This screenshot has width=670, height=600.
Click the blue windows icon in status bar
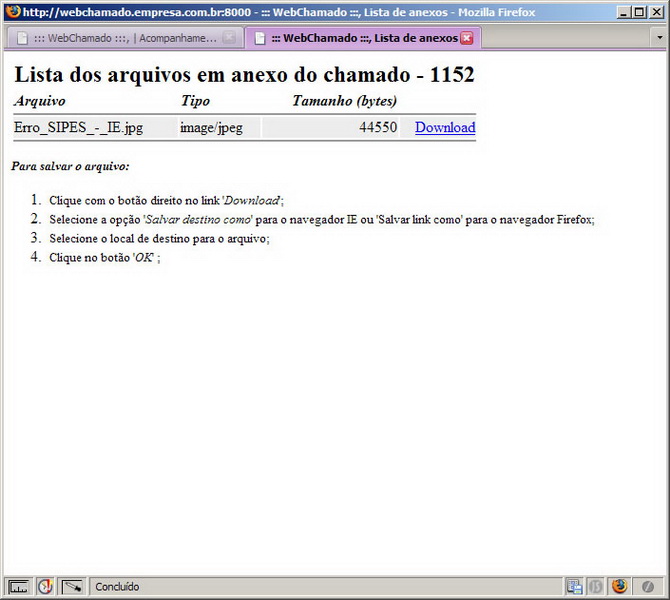tap(574, 587)
